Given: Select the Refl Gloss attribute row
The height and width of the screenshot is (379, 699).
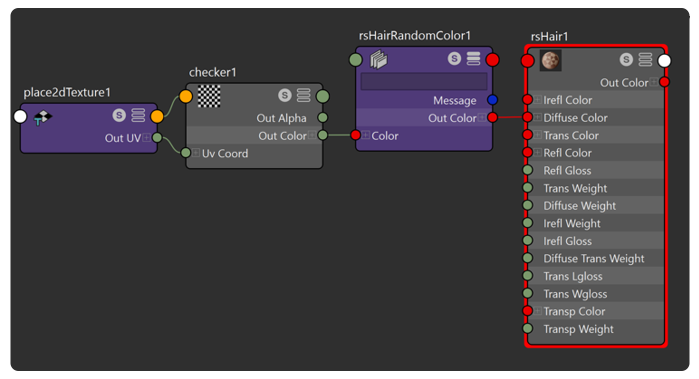Looking at the screenshot, I should (x=596, y=170).
